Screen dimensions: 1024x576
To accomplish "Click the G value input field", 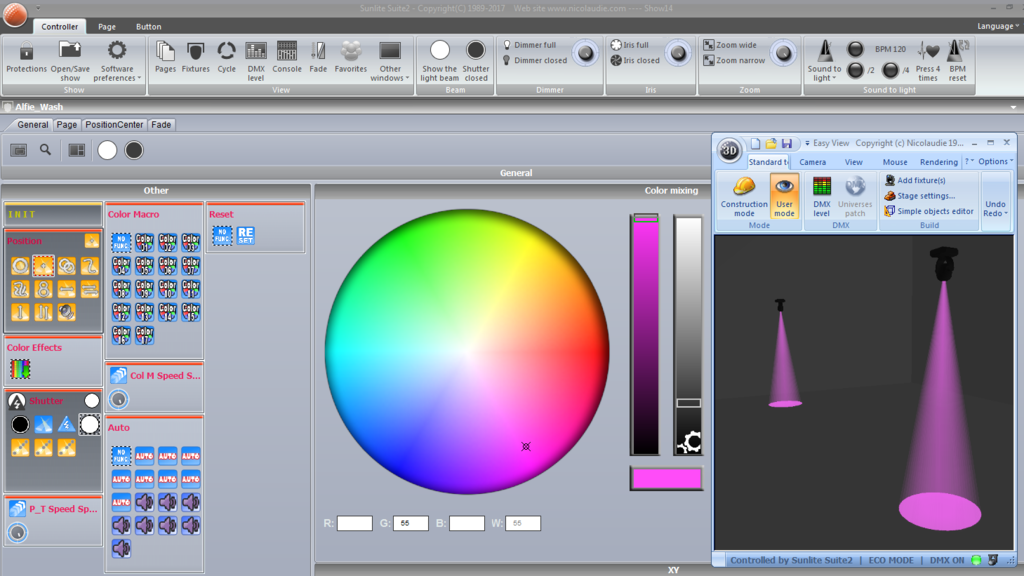I will pyautogui.click(x=411, y=523).
